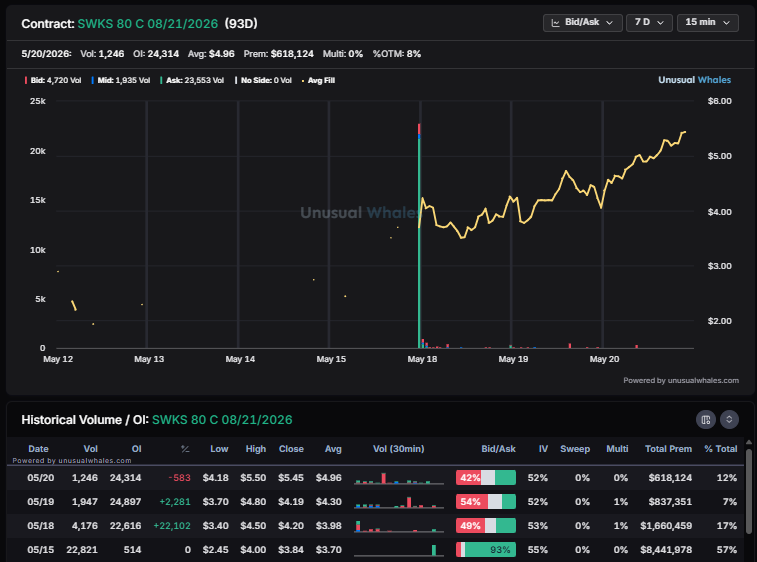Screen dimensions: 757x562
Task: Toggle the Avg Fill legend item
Action: [x=318, y=81]
